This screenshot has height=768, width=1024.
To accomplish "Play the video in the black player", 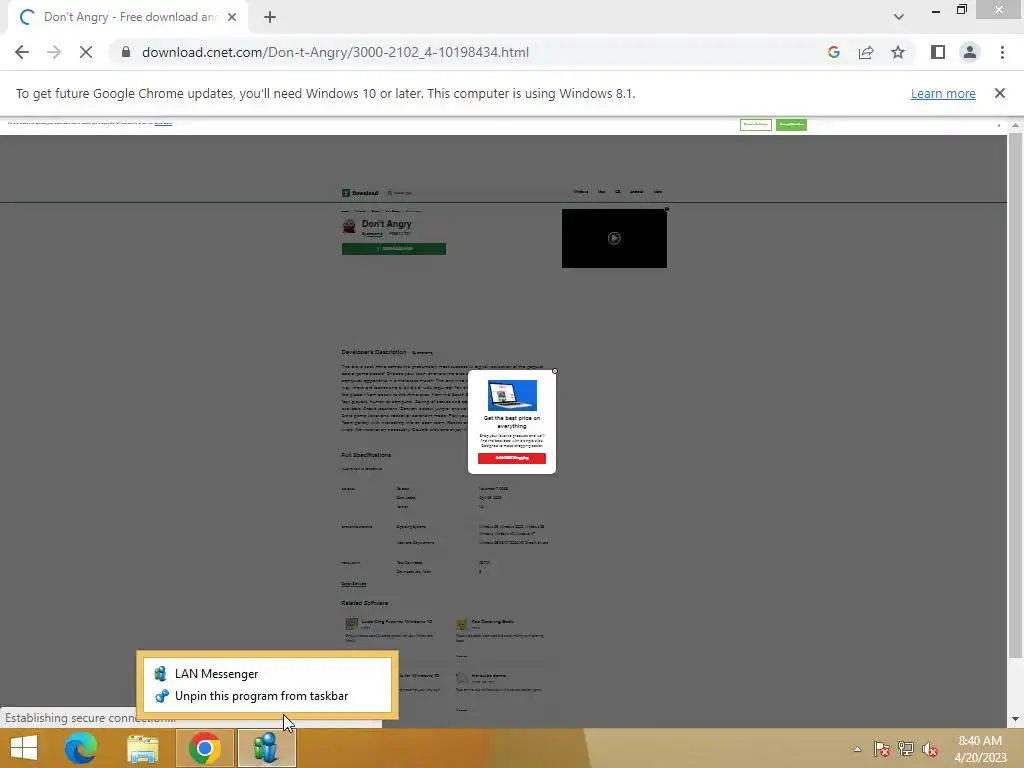I will 614,238.
